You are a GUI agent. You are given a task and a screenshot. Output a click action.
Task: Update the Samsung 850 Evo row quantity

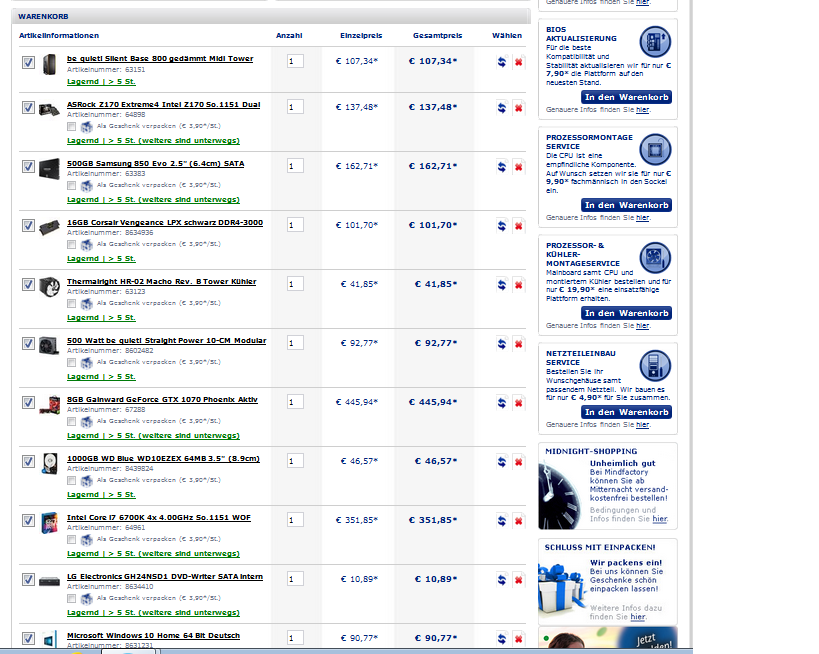coord(501,167)
